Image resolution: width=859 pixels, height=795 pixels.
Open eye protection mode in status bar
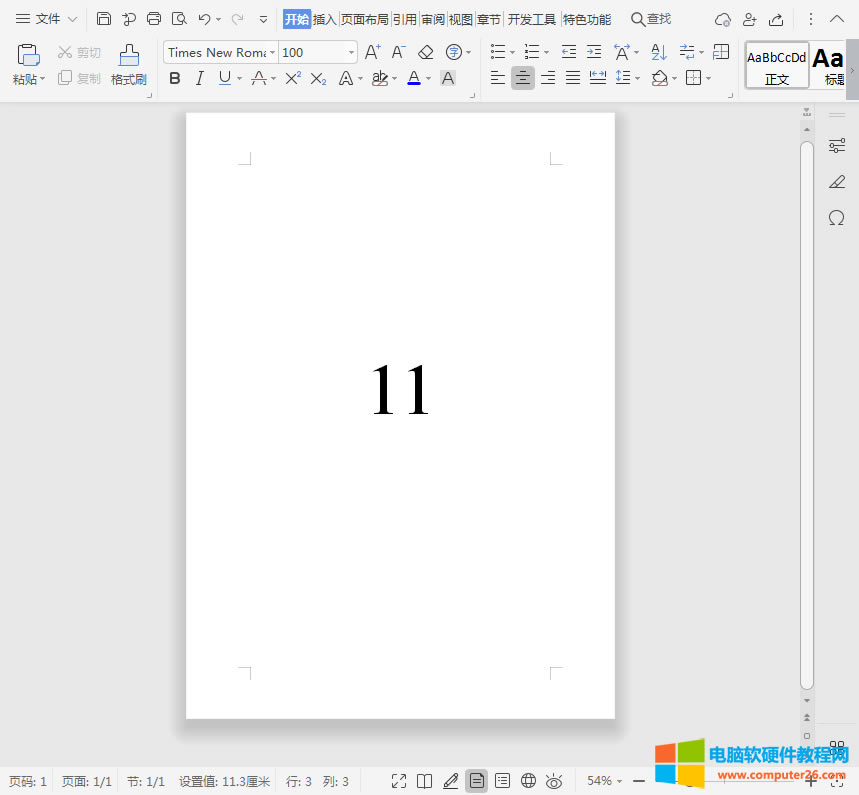pos(554,781)
